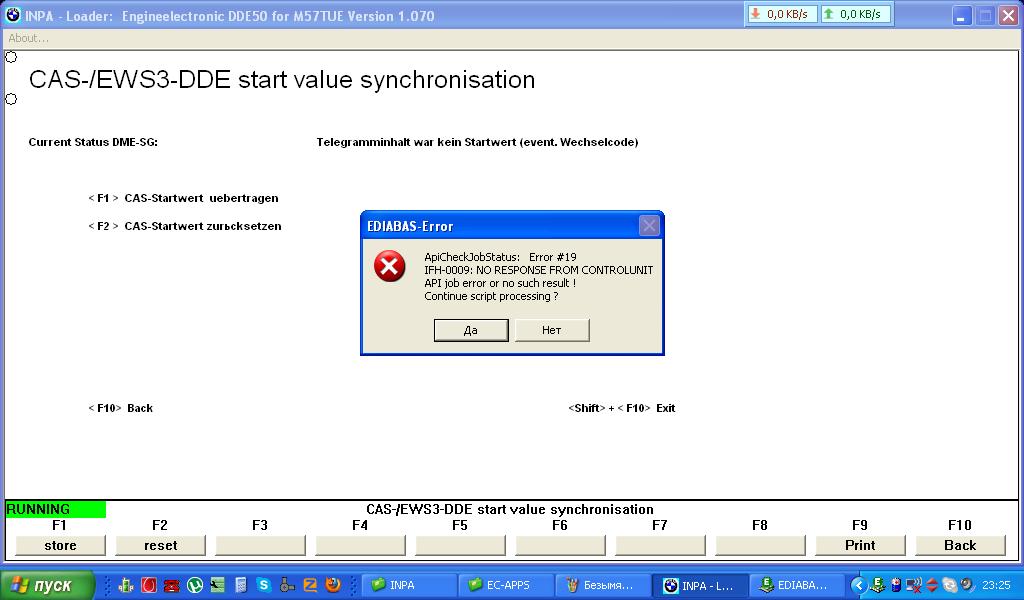Click the BMW logo in title bar

coord(13,15)
